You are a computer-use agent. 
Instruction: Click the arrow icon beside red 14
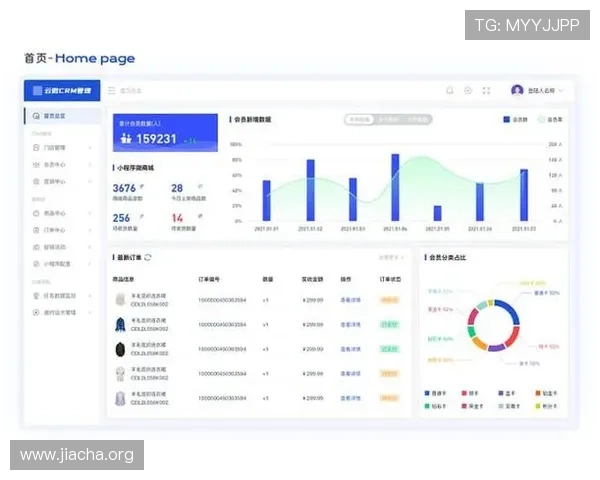click(x=200, y=216)
